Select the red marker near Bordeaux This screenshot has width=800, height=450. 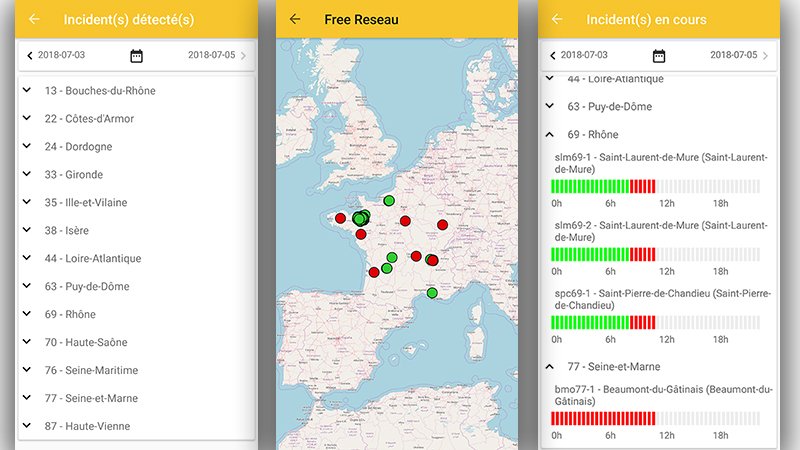point(374,272)
